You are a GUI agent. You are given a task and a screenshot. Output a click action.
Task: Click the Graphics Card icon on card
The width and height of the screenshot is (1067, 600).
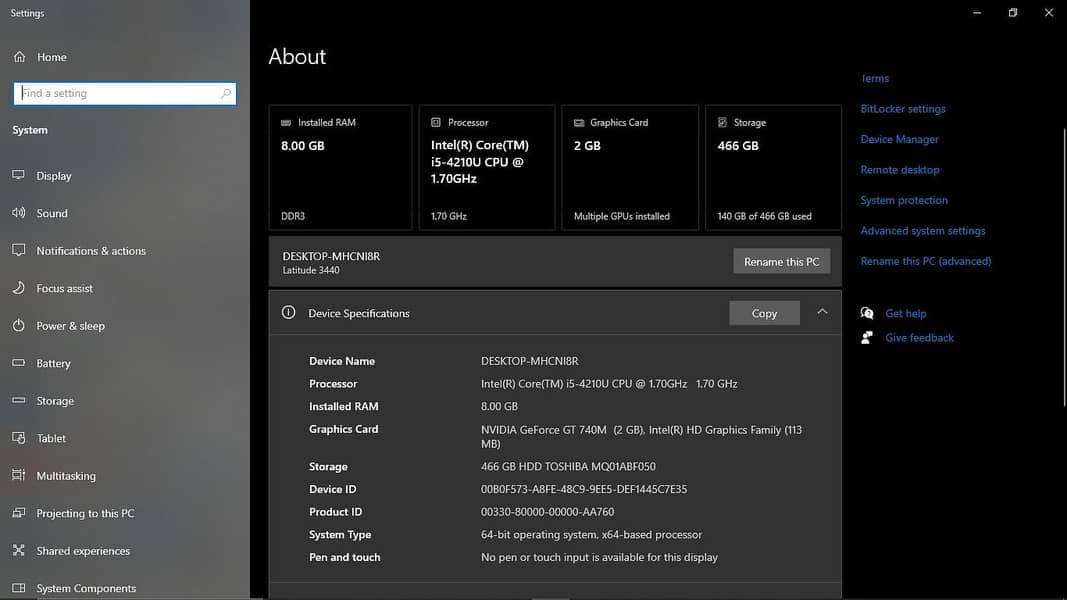pyautogui.click(x=579, y=122)
